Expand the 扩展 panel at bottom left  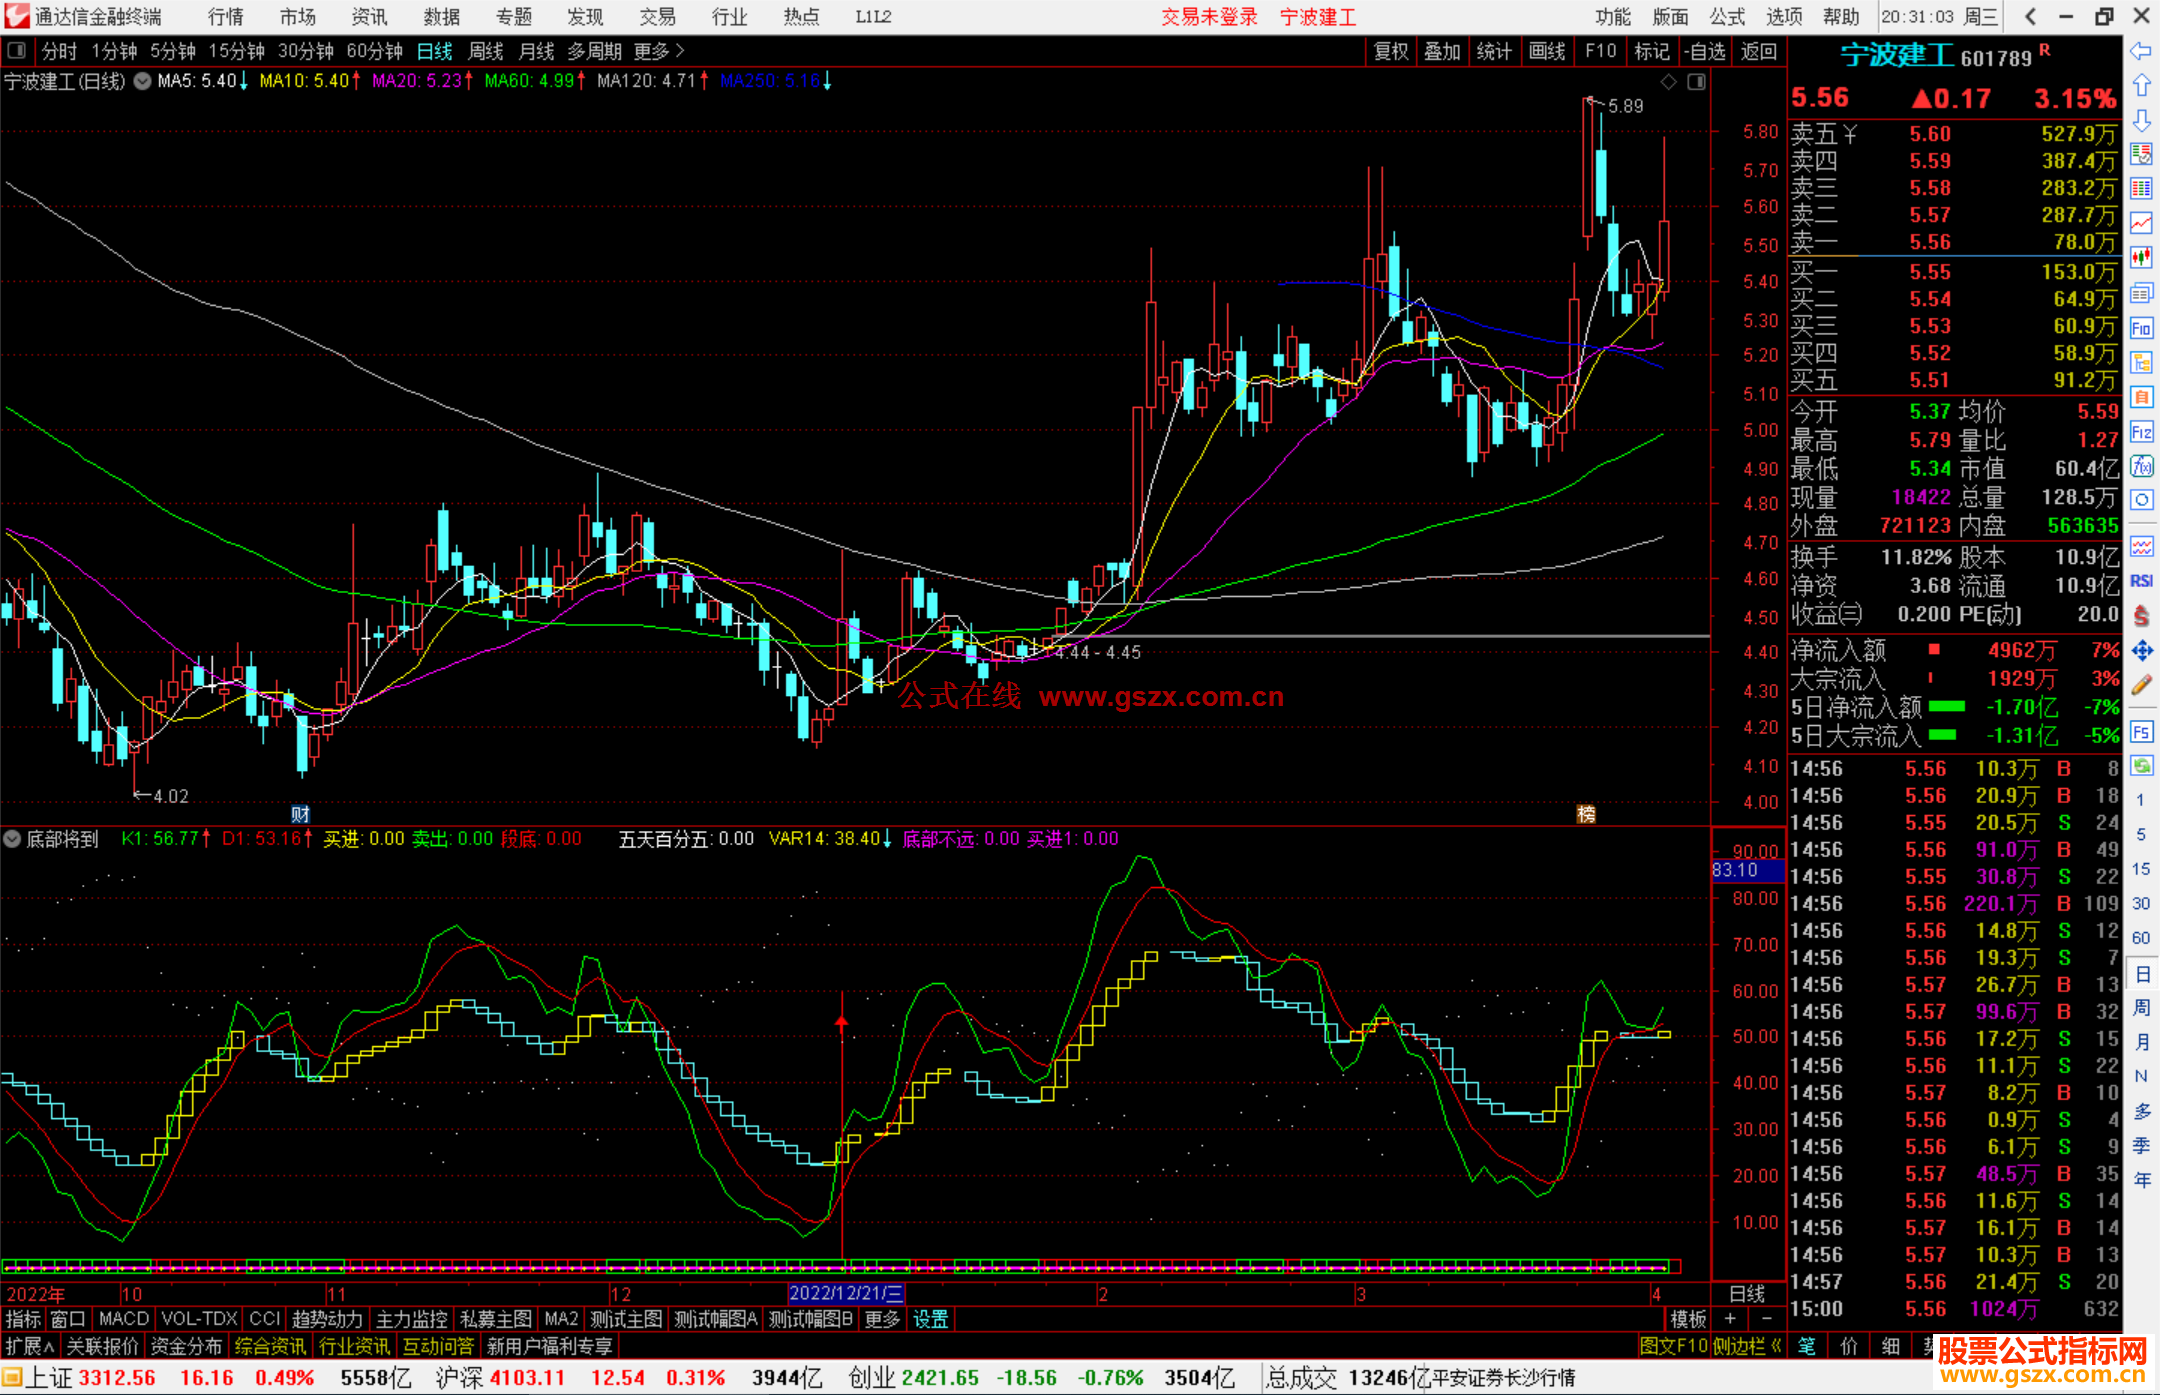30,1346
